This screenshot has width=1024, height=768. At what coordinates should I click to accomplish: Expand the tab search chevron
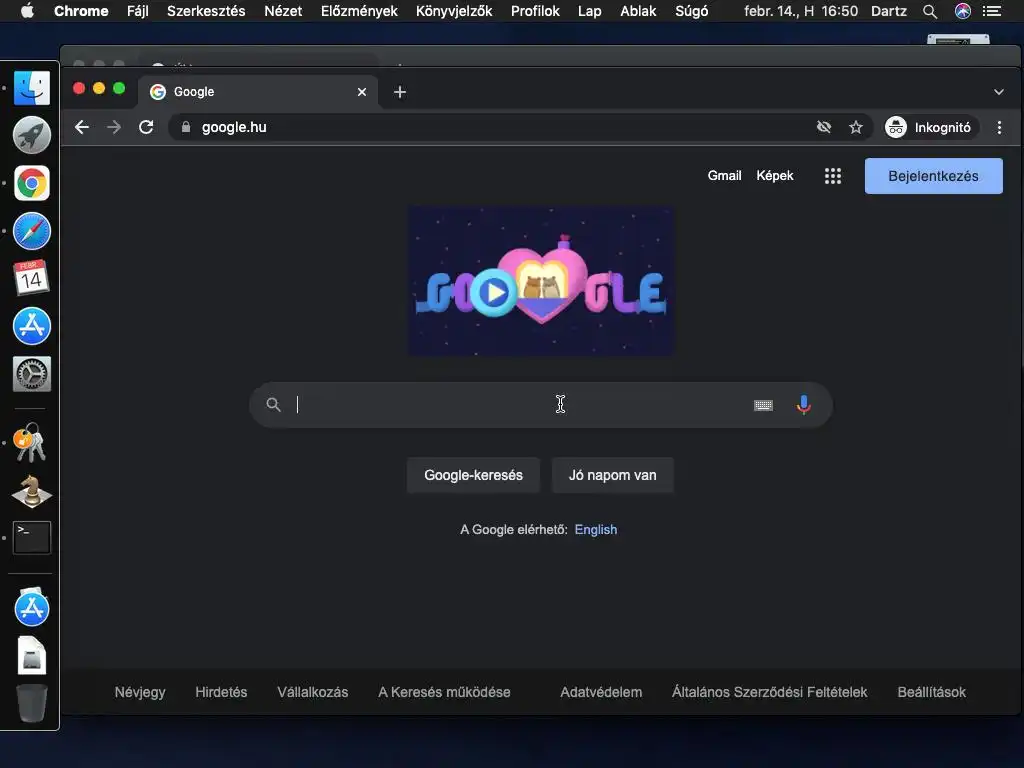click(999, 92)
